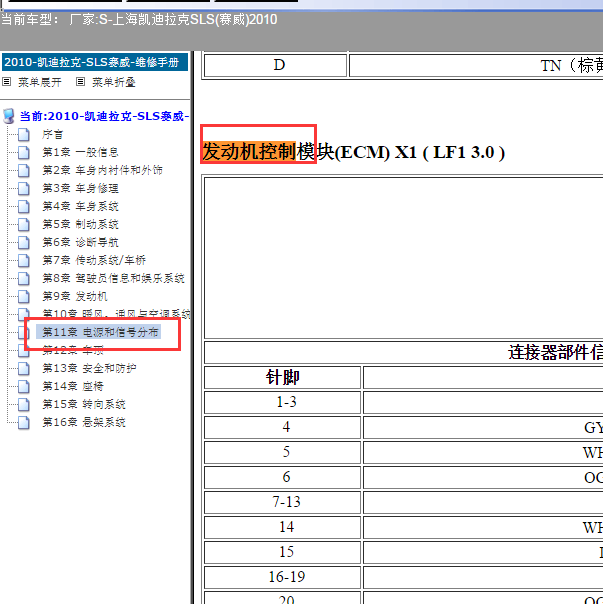The image size is (603, 604).
Task: Click the 针脚 column header
Action: (282, 377)
